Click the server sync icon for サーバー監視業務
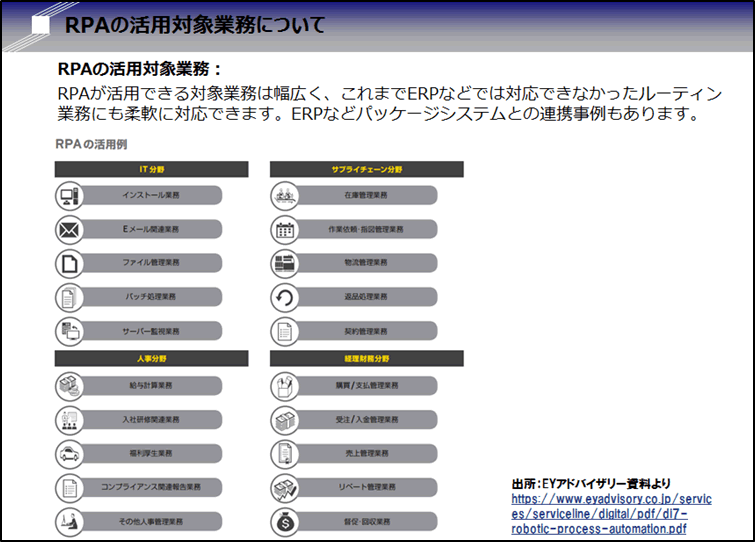 pyautogui.click(x=69, y=331)
